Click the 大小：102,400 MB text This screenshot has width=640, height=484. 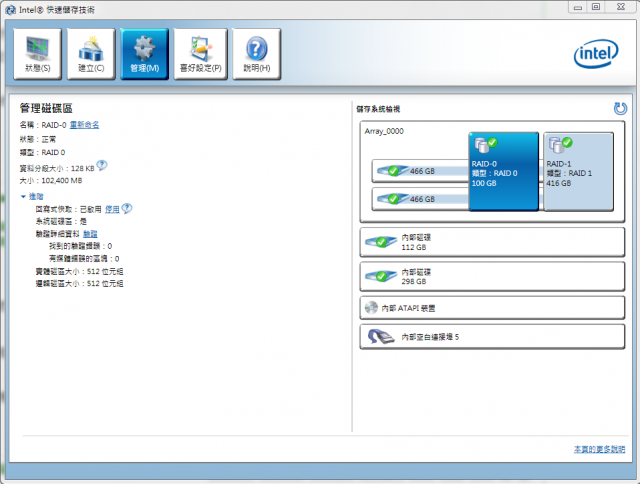(x=51, y=180)
